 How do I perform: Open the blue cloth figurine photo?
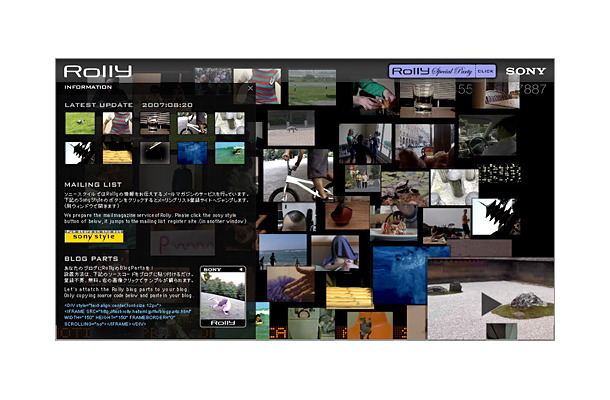[x=335, y=253]
